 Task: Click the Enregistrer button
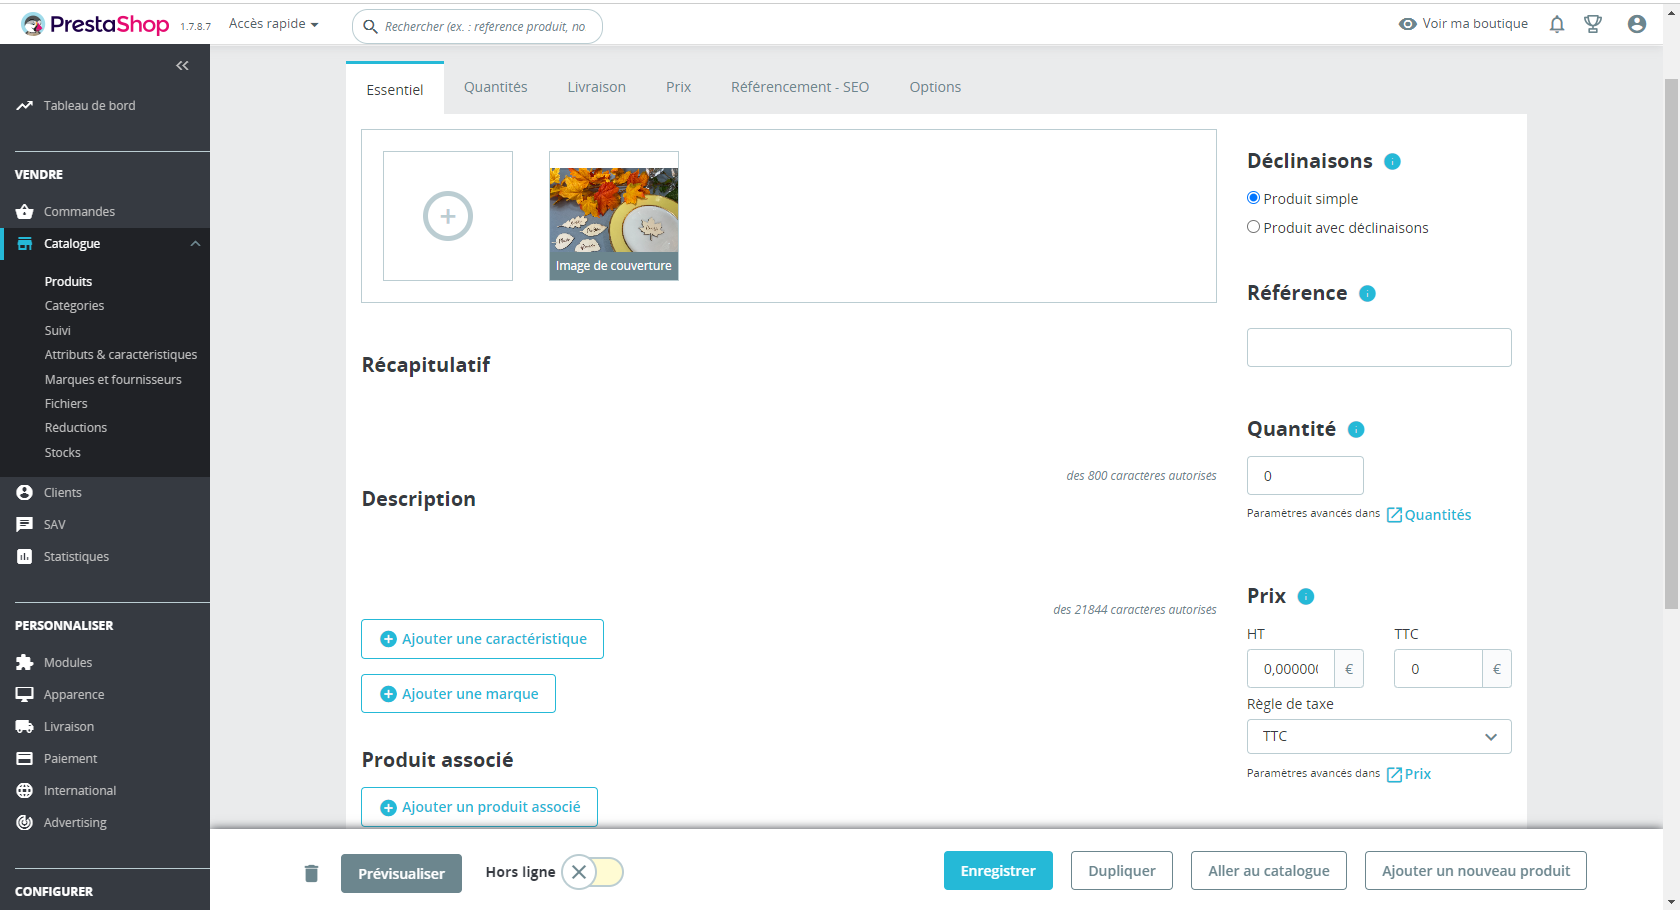pyautogui.click(x=998, y=871)
